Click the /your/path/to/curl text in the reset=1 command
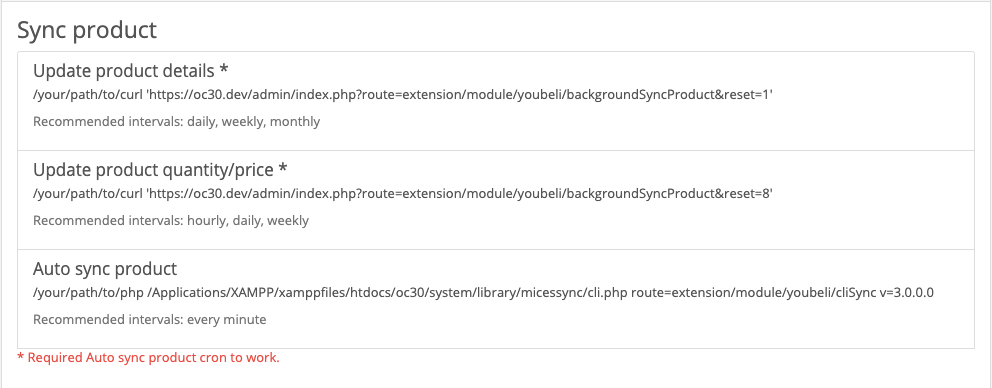Viewport: 992px width, 388px height. point(88,94)
